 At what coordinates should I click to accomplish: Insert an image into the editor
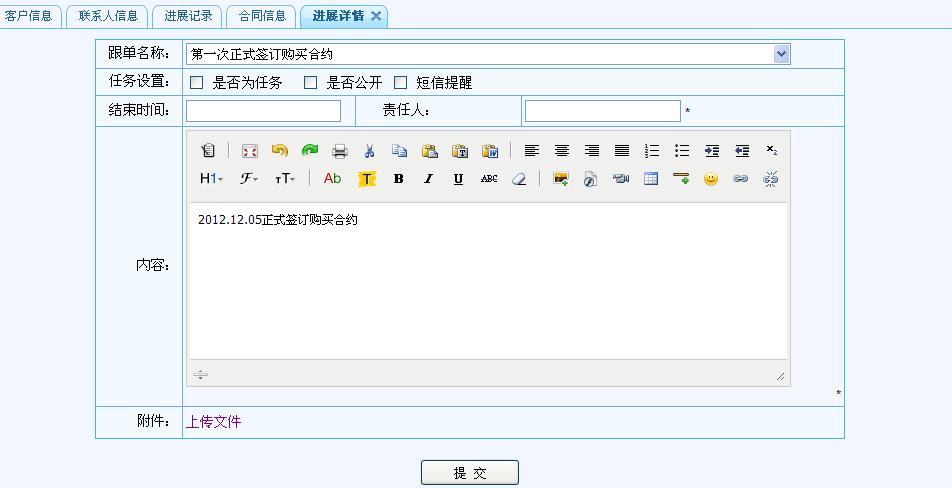(561, 178)
